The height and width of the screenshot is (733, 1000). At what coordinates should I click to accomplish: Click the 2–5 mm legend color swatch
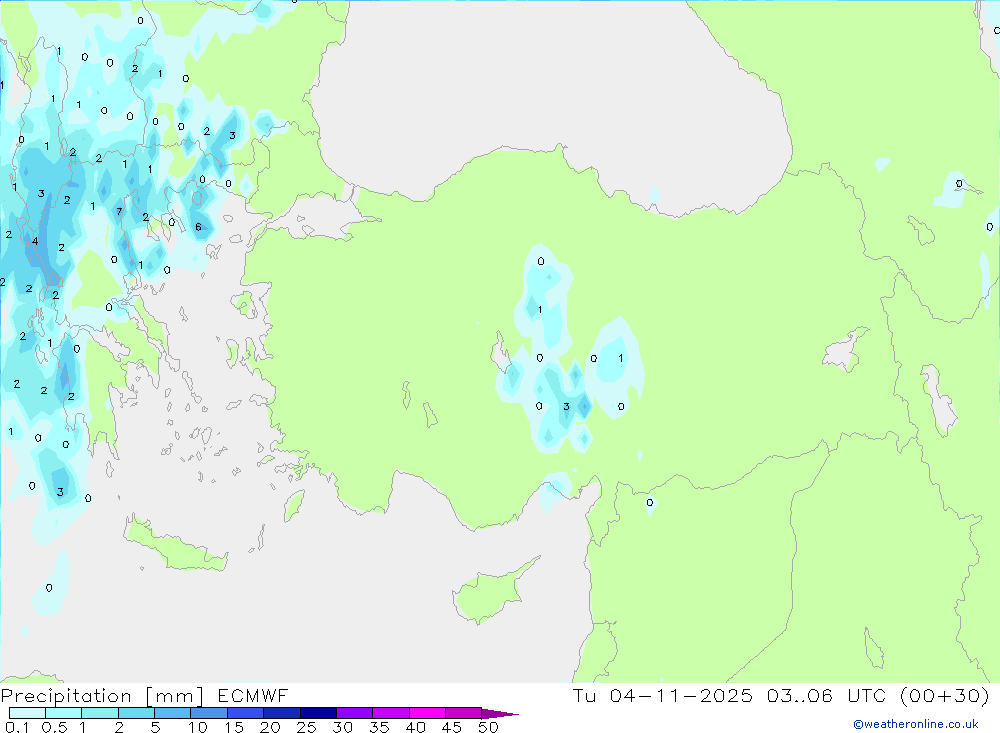coord(136,713)
